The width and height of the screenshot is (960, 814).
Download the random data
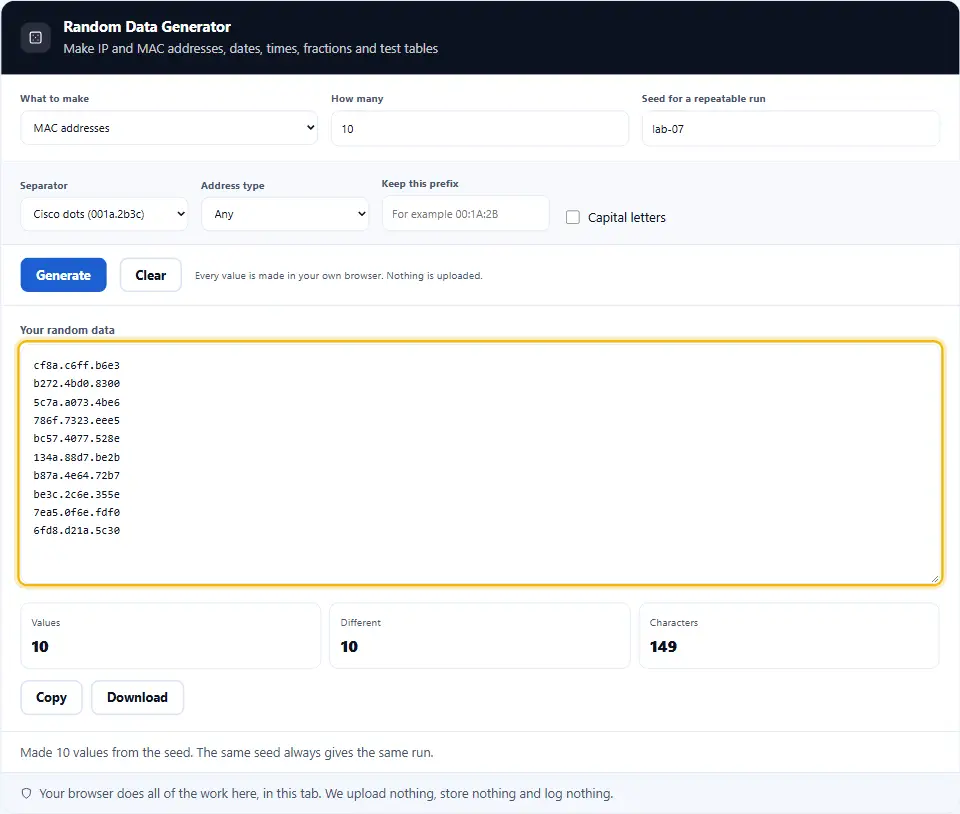click(138, 697)
